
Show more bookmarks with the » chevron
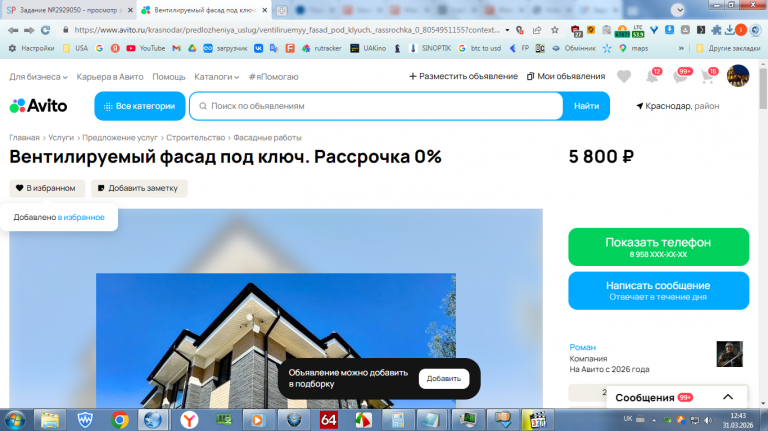tap(681, 48)
